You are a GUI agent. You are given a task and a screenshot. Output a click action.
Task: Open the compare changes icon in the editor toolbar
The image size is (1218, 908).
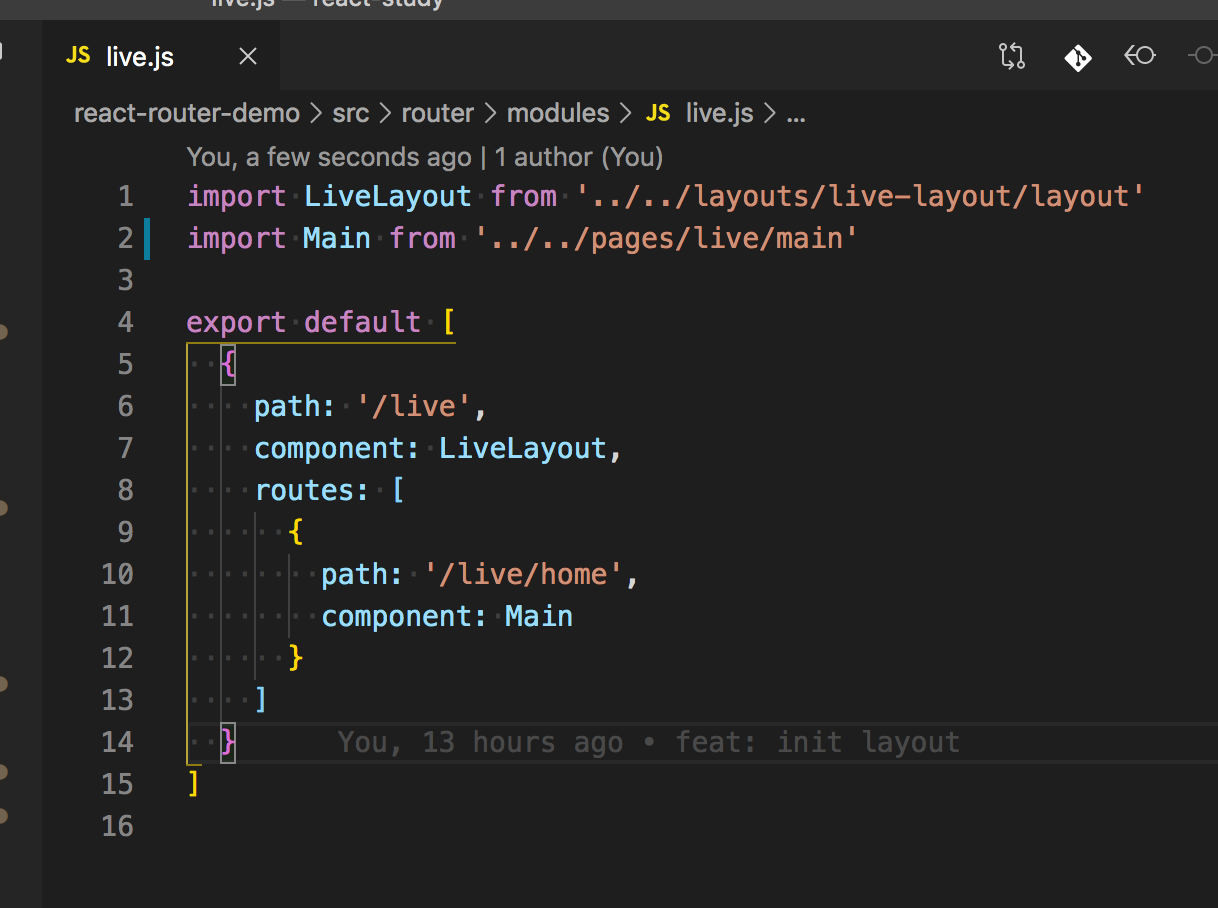(1012, 57)
